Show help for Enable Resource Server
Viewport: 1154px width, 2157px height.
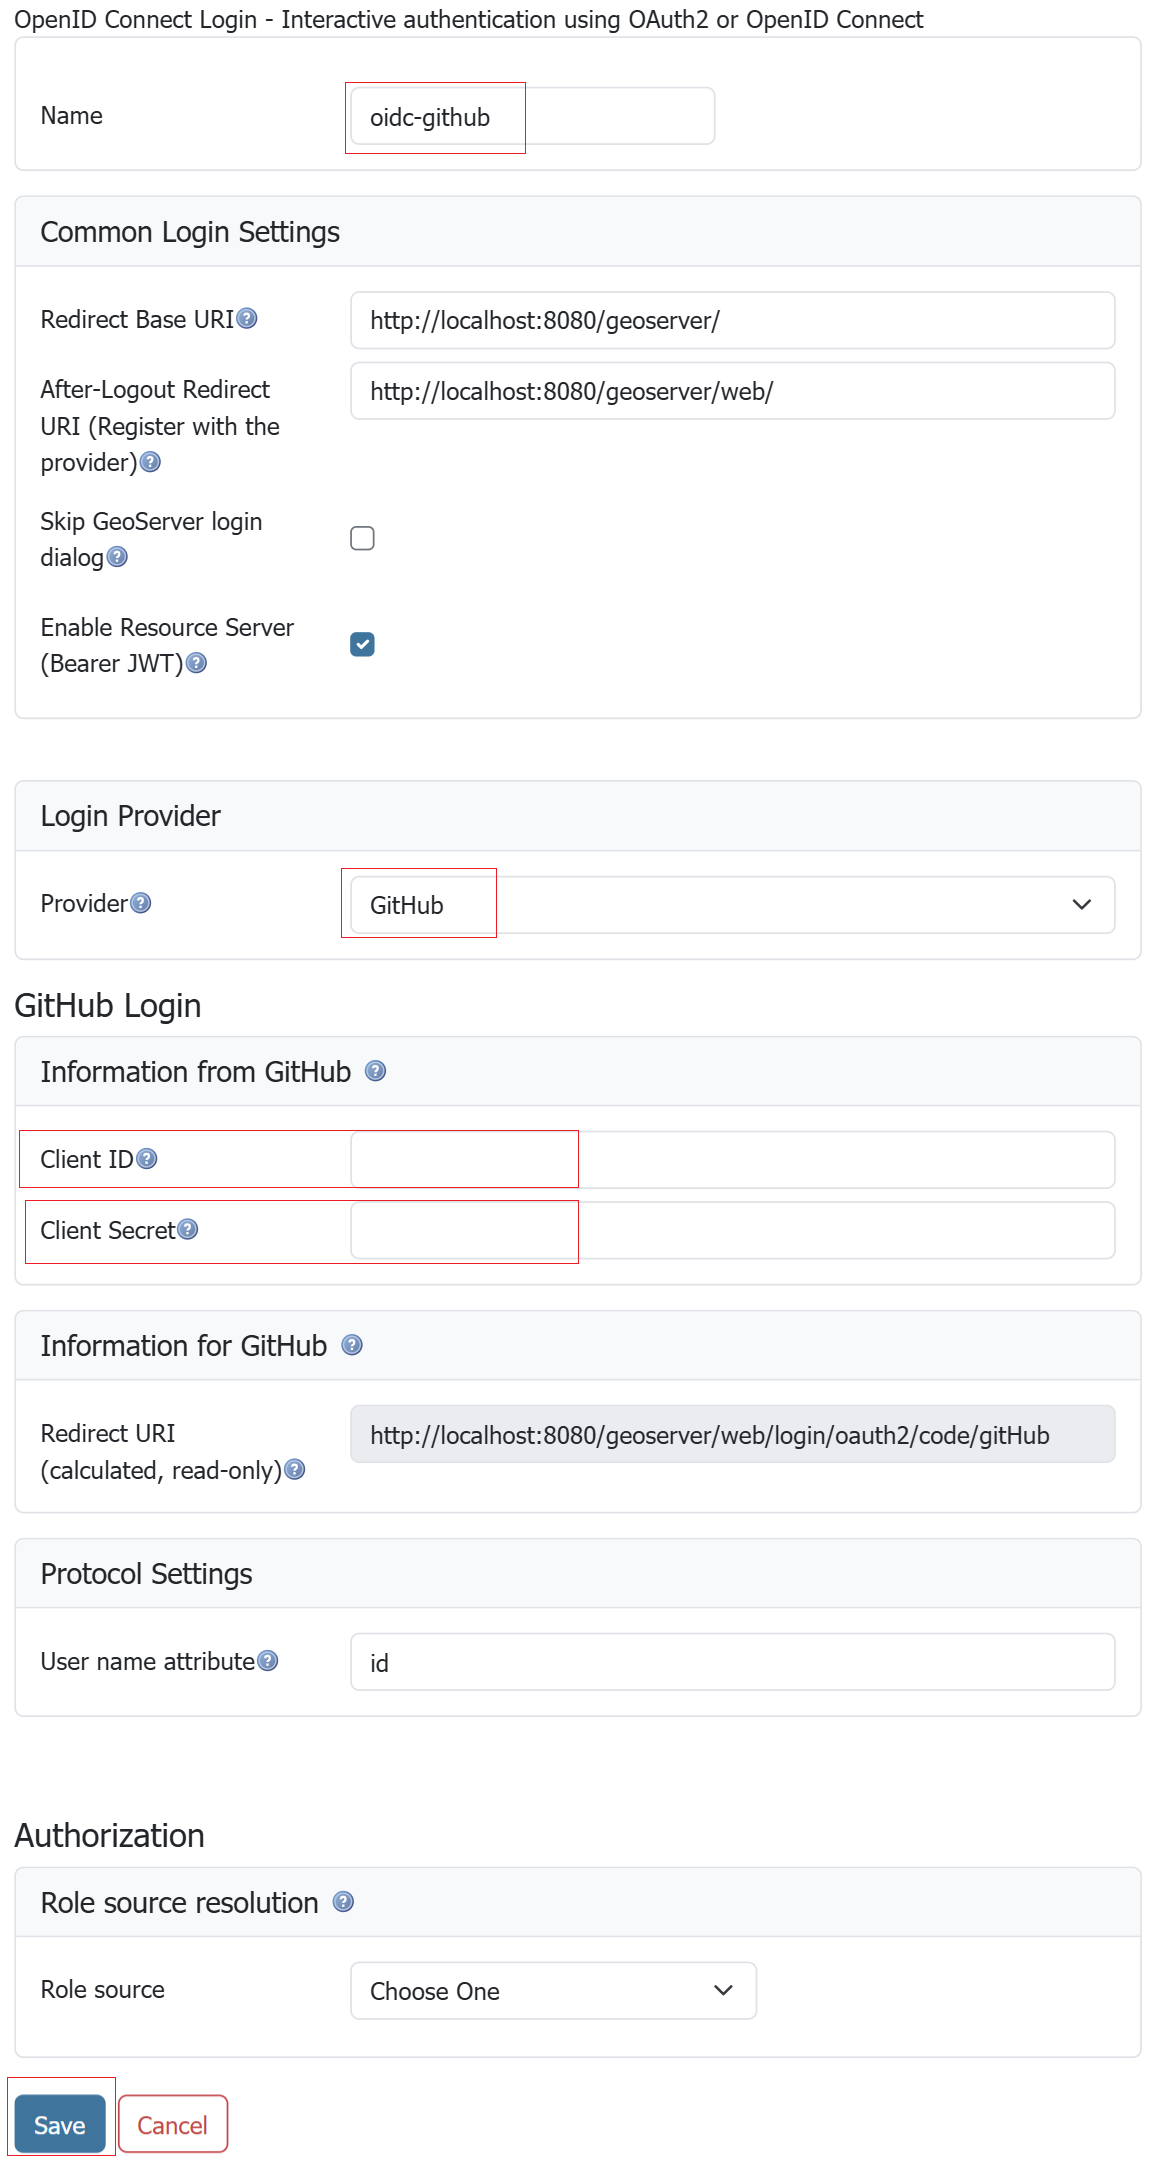click(x=197, y=663)
